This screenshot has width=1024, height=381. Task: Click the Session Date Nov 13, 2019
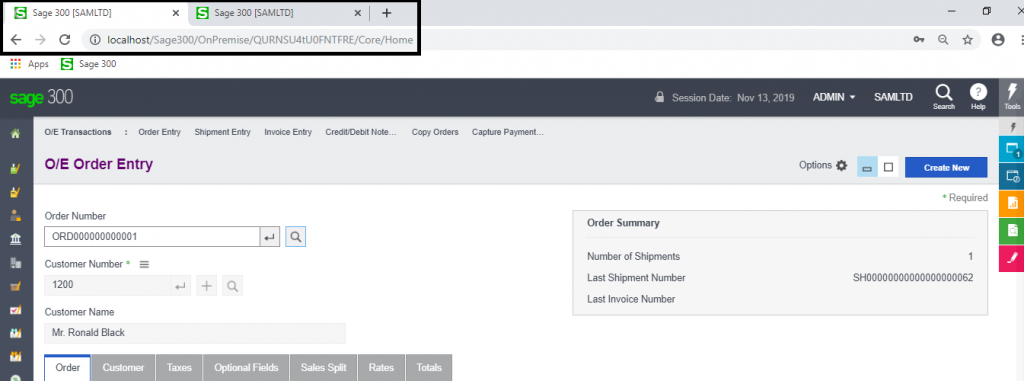click(x=733, y=97)
